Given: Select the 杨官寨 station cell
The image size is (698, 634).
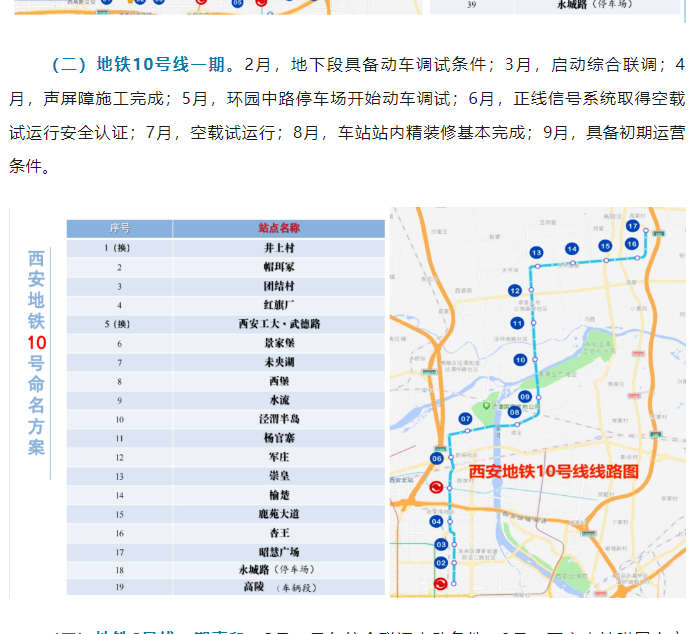Looking at the screenshot, I should 279,438.
